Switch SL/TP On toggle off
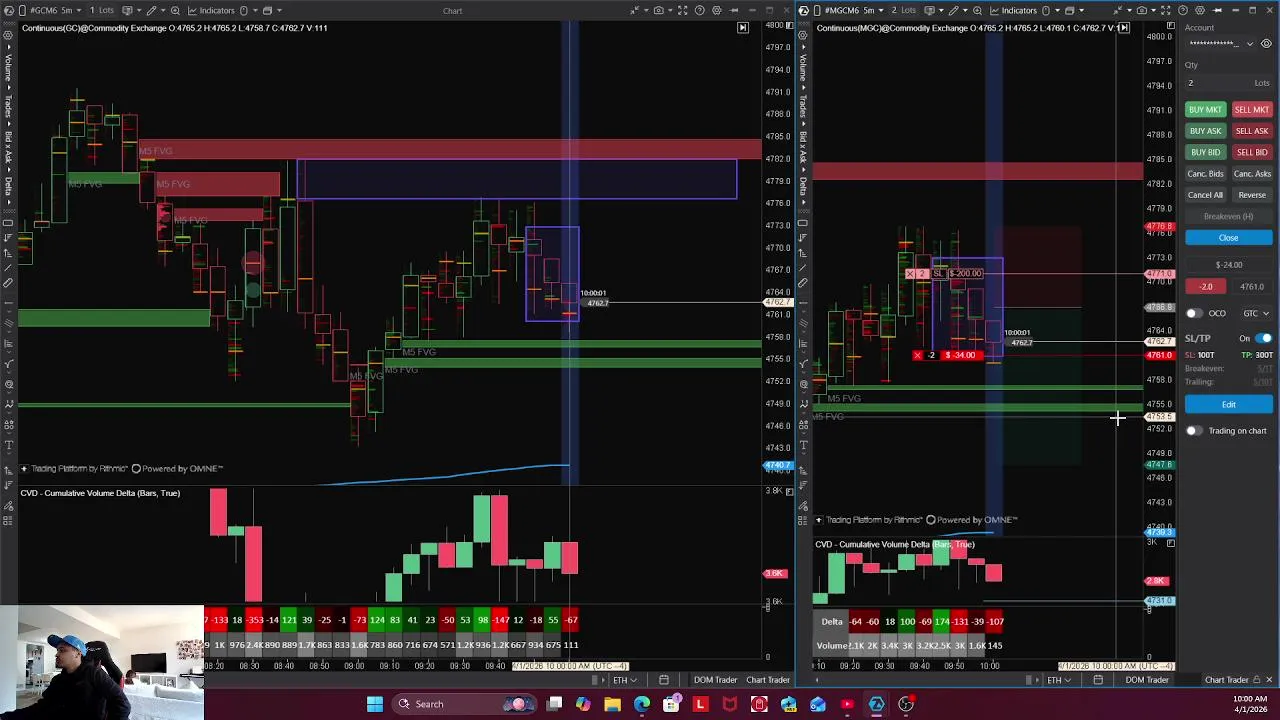The image size is (1280, 720). point(1263,338)
